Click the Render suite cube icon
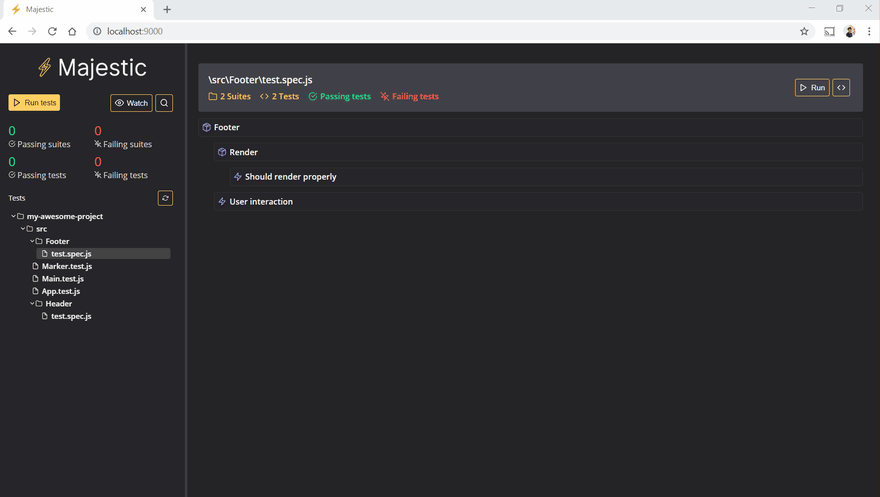The height and width of the screenshot is (497, 880). (222, 152)
